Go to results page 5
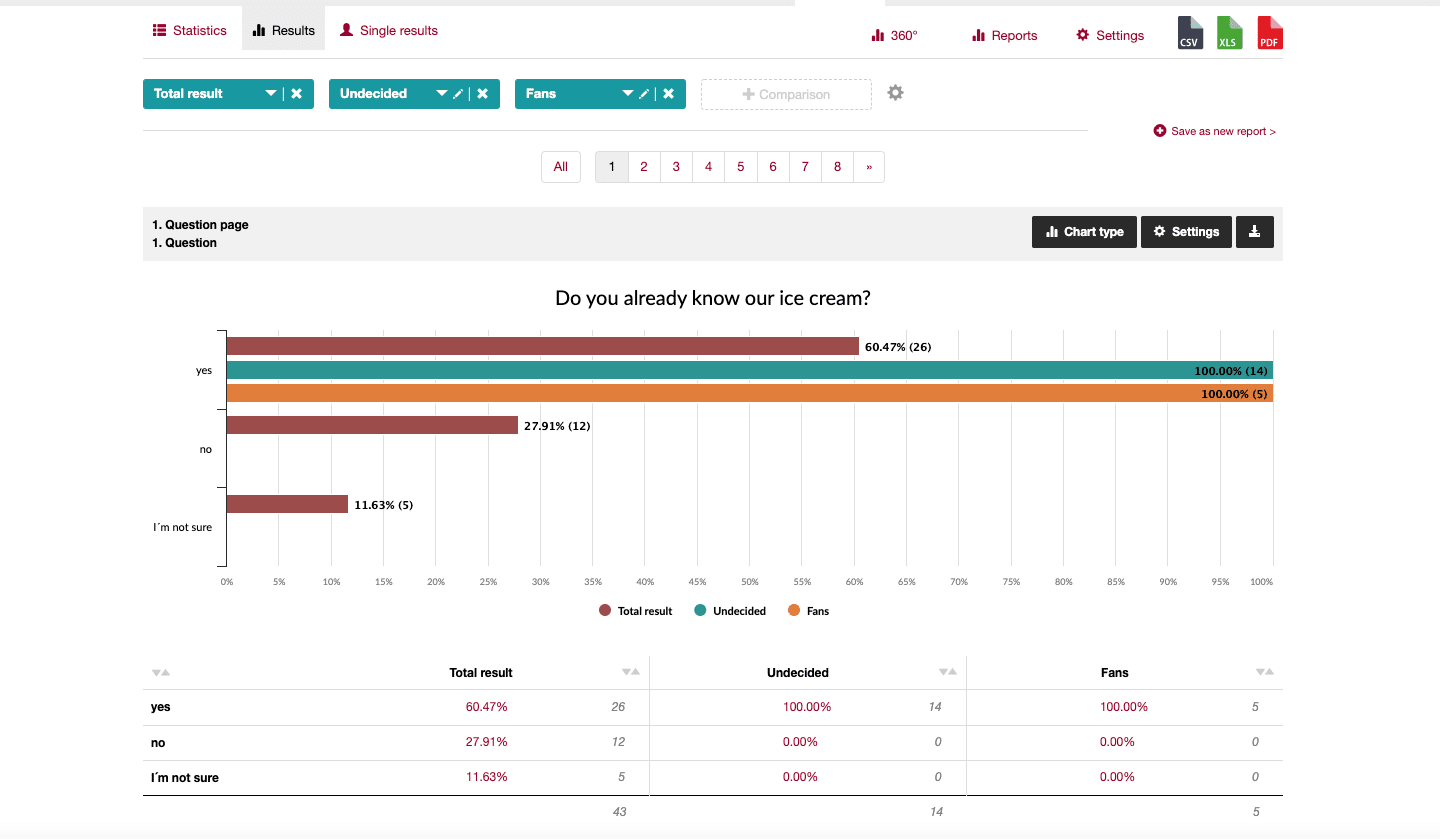 (x=740, y=166)
